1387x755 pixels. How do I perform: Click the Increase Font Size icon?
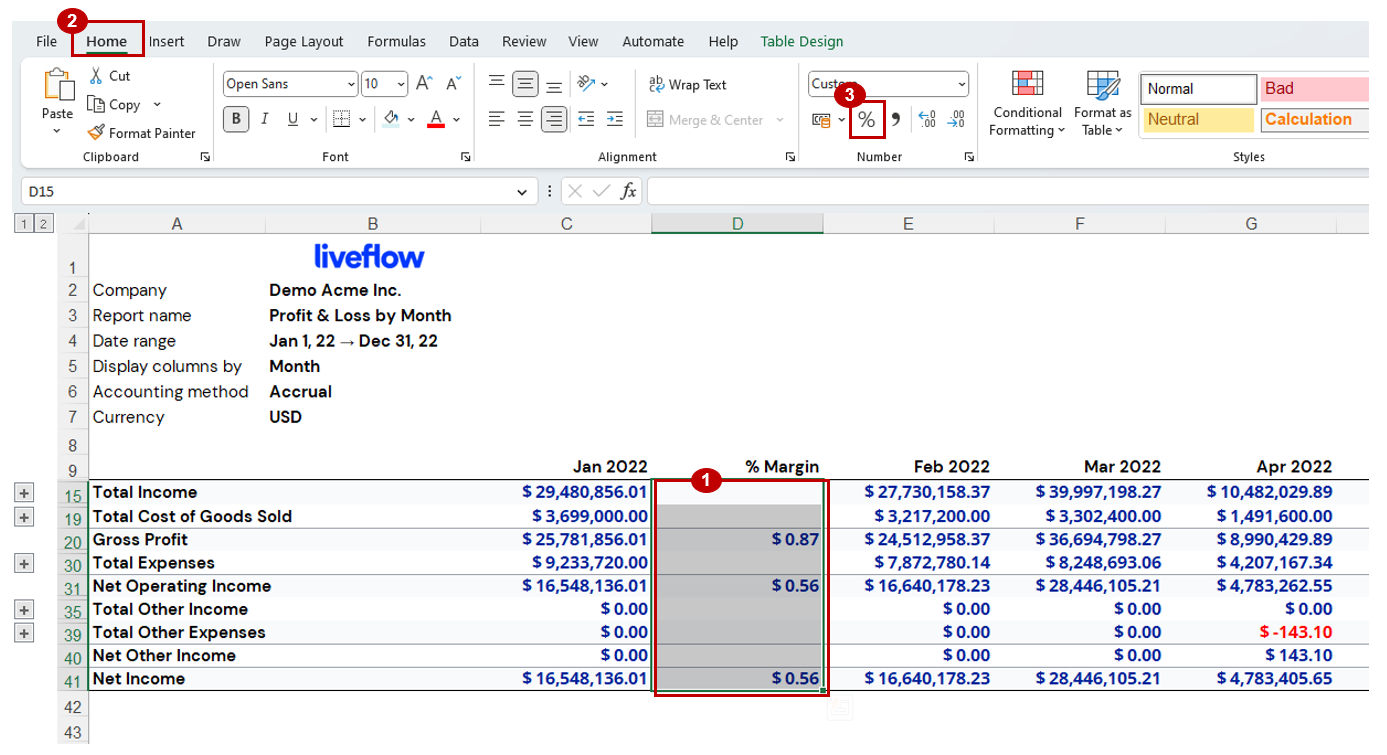pos(424,84)
